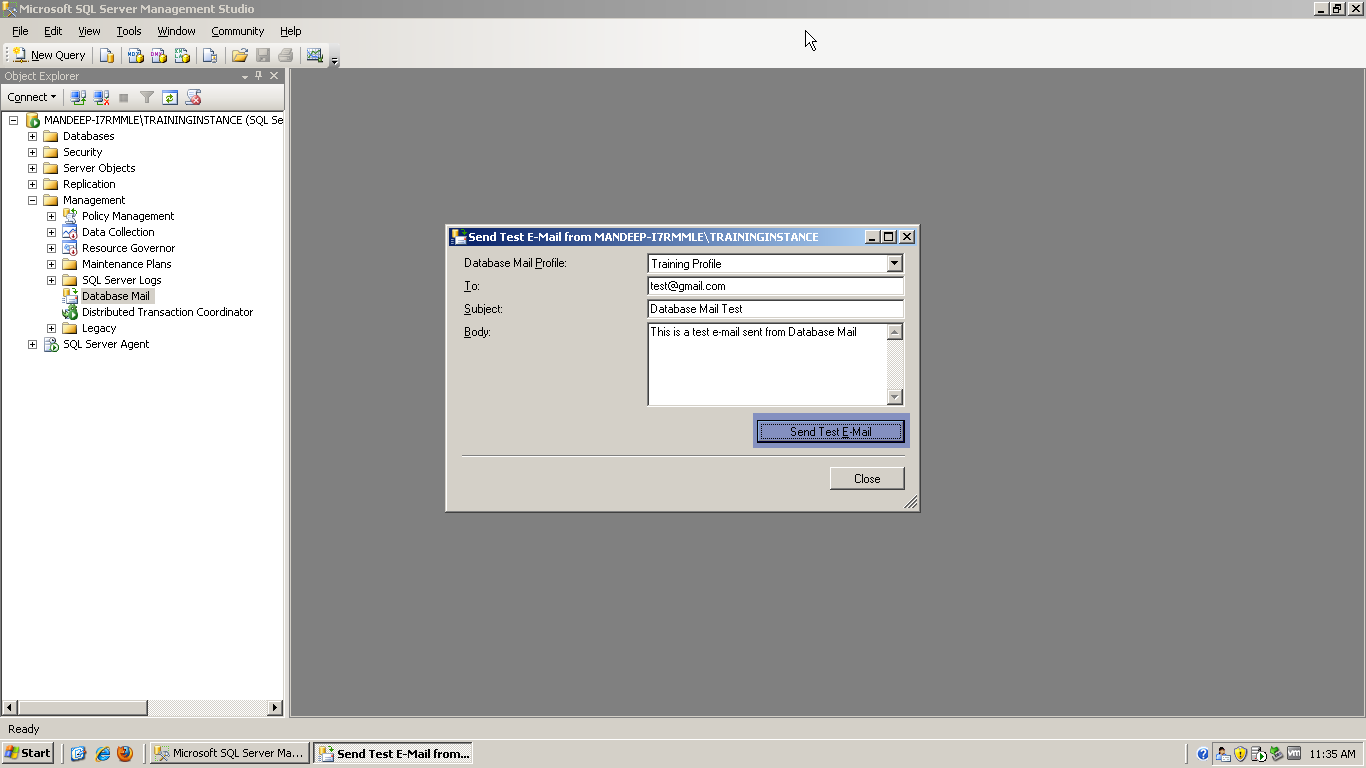The image size is (1366, 768).
Task: Open the Connect dropdown in Object Explorer
Action: click(32, 97)
